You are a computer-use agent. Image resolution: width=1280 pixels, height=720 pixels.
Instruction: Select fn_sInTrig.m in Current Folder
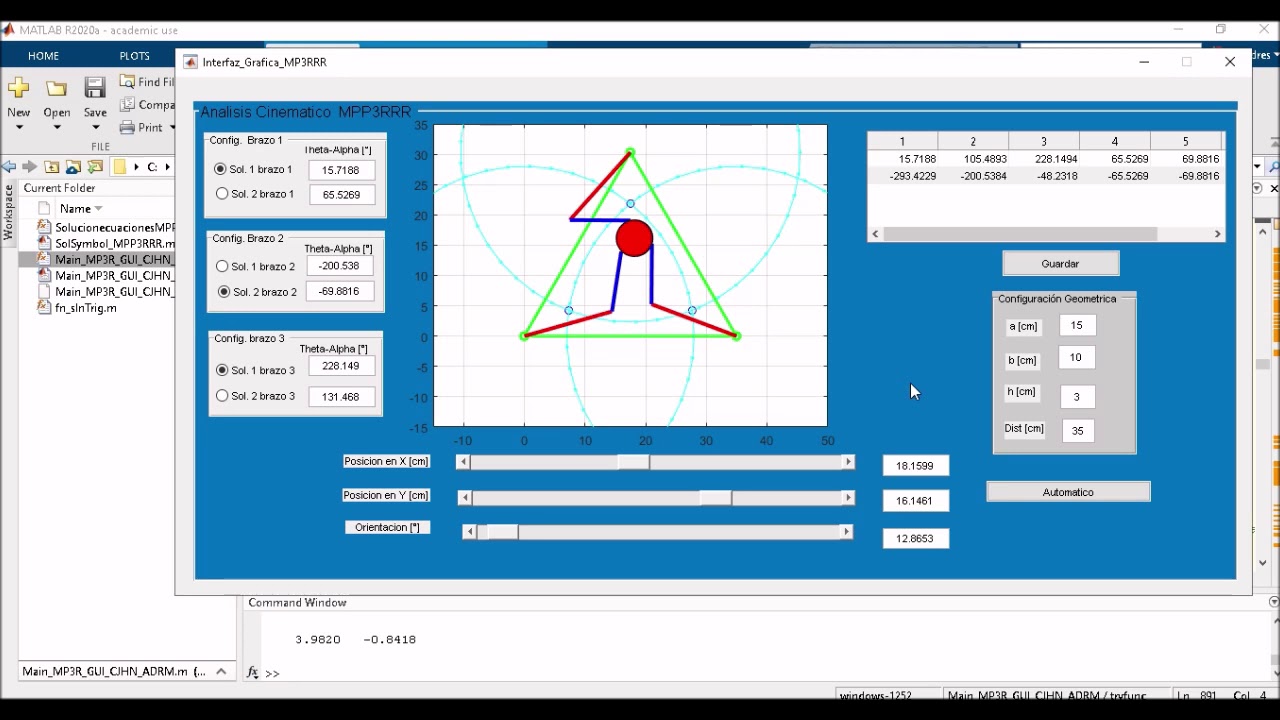86,308
